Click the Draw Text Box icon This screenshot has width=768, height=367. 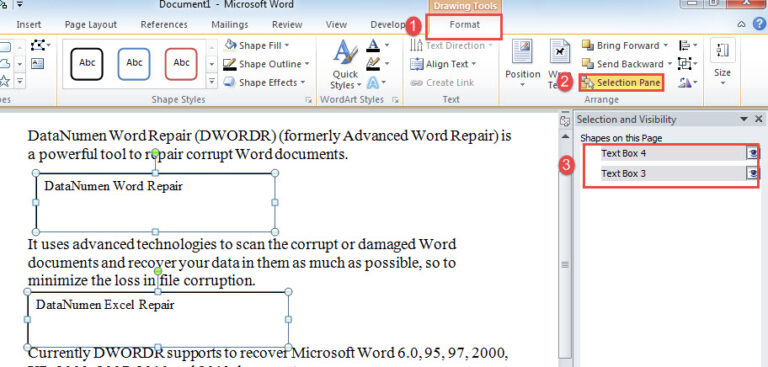(x=38, y=63)
